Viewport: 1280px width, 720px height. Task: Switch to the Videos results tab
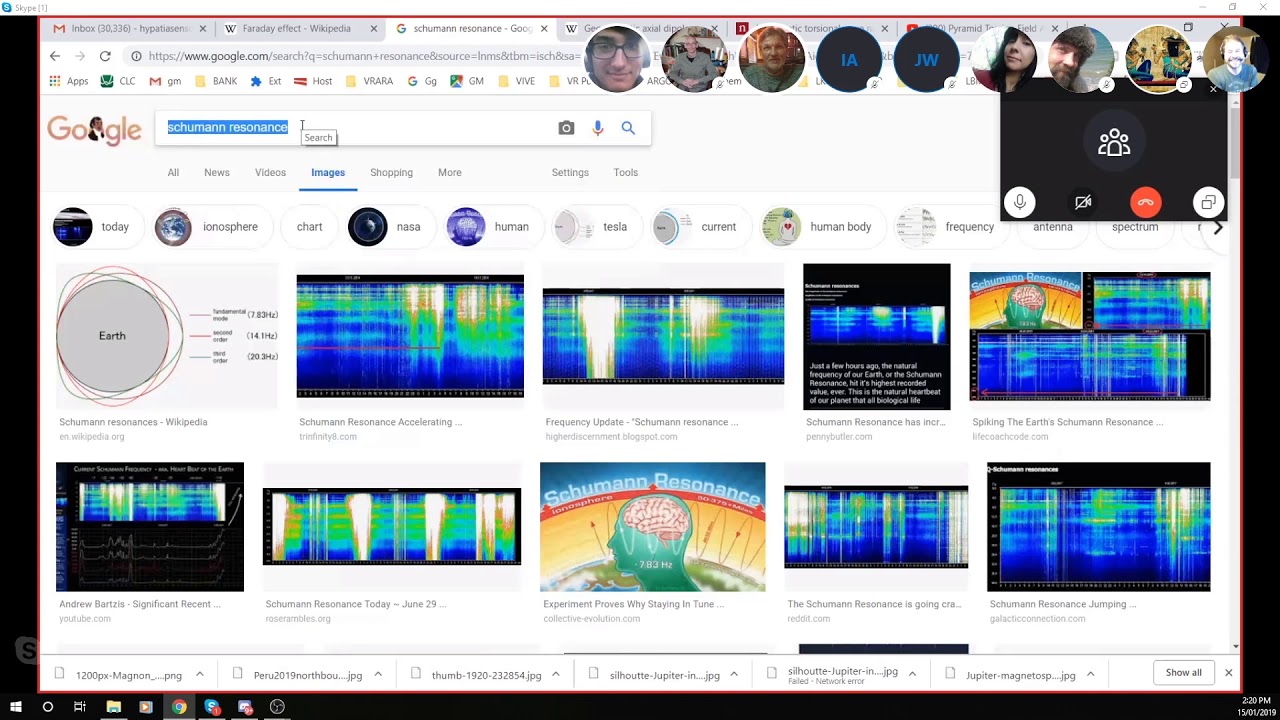(x=270, y=173)
